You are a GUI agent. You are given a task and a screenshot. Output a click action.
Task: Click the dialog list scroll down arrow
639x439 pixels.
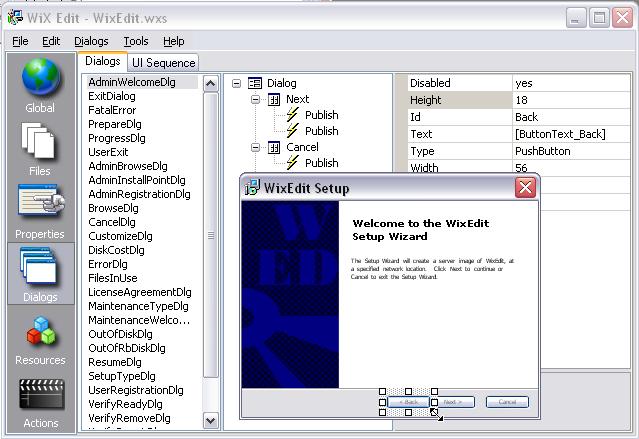211,420
